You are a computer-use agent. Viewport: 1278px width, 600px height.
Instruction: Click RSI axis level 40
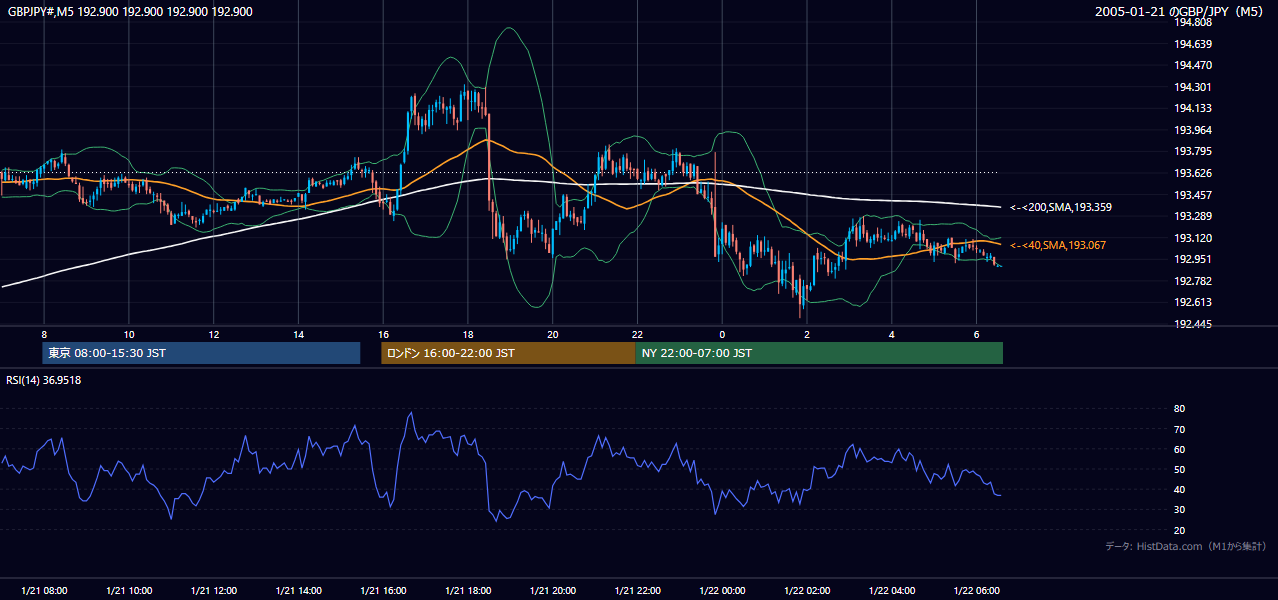coord(1179,490)
